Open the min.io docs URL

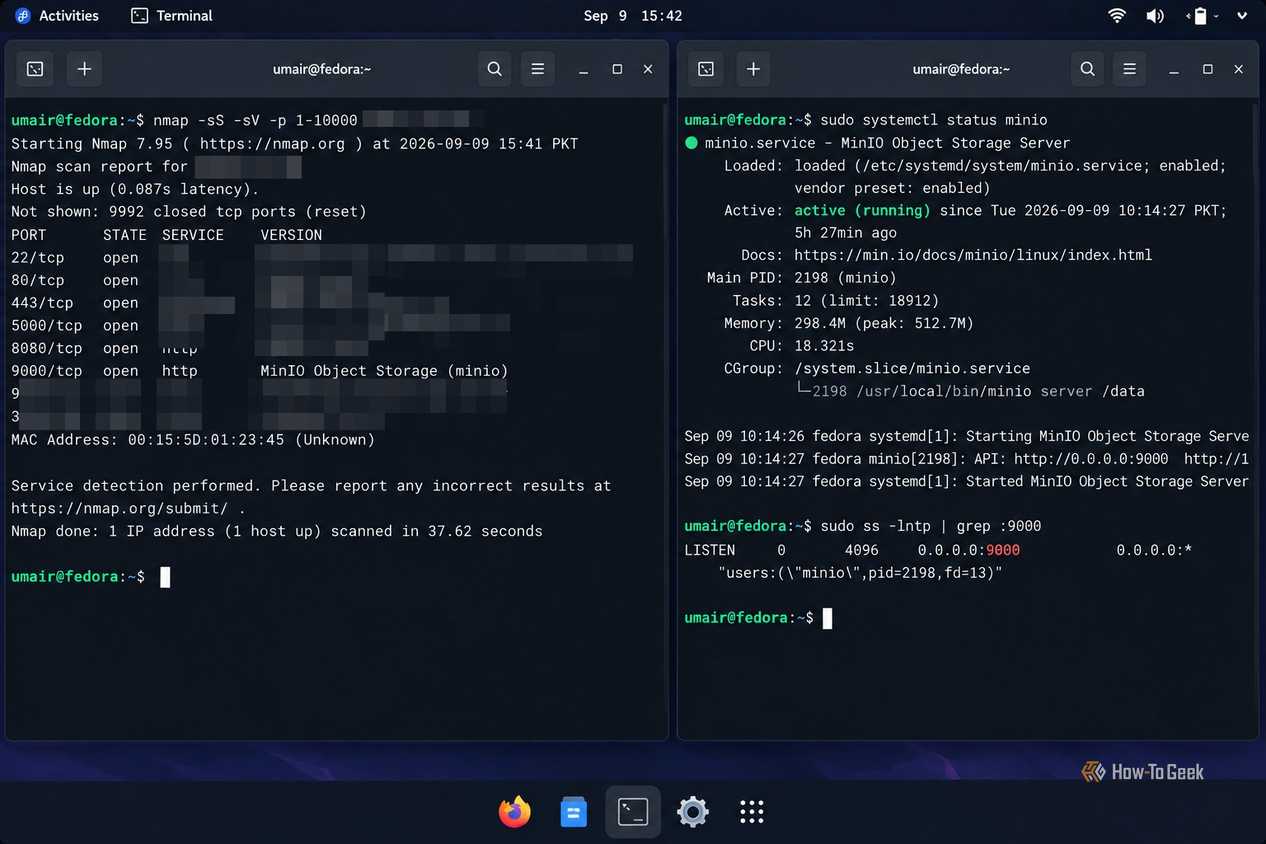click(x=974, y=255)
